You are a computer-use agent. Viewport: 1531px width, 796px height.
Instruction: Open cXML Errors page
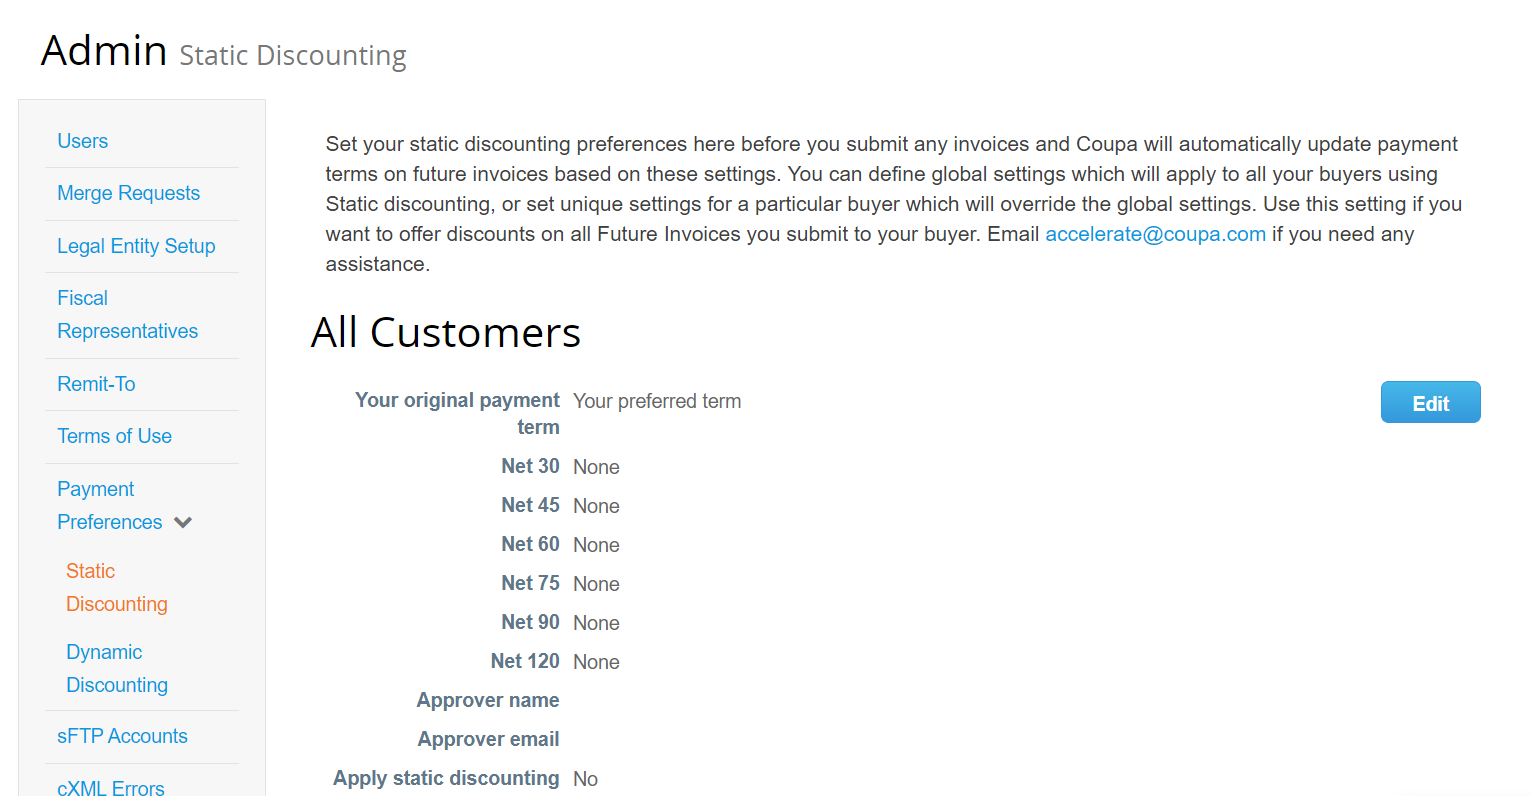111,787
